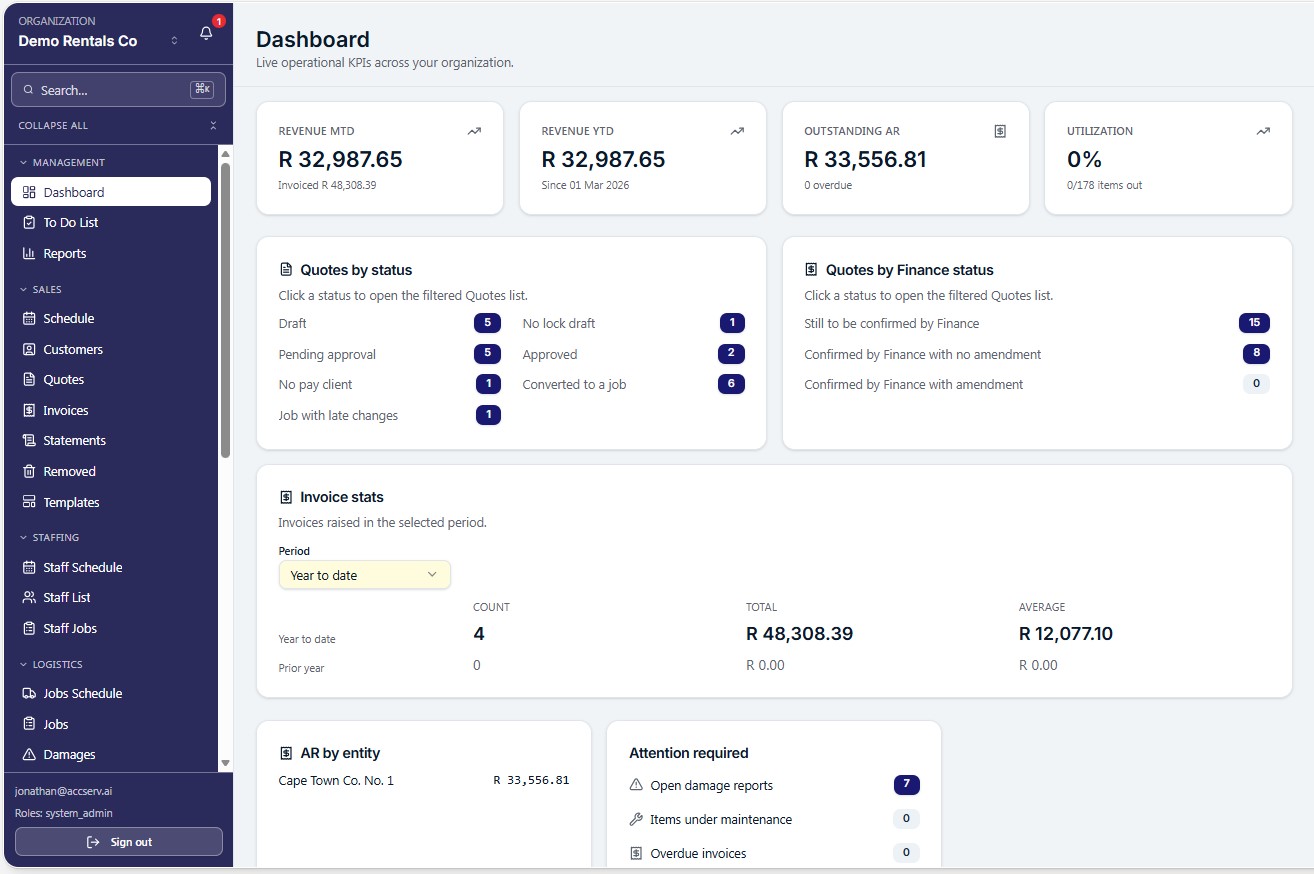Image resolution: width=1314 pixels, height=874 pixels.
Task: Click the trend icon on Revenue MTD card
Action: click(x=474, y=131)
